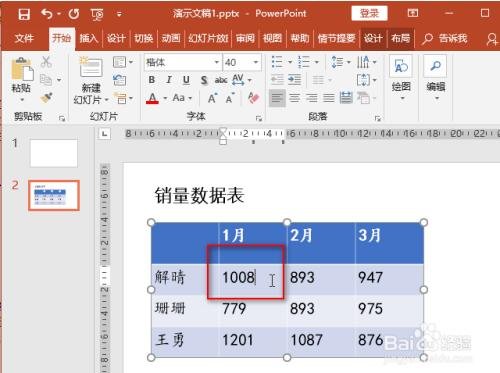Open the 审阅 tab
The image size is (500, 373).
pos(245,38)
